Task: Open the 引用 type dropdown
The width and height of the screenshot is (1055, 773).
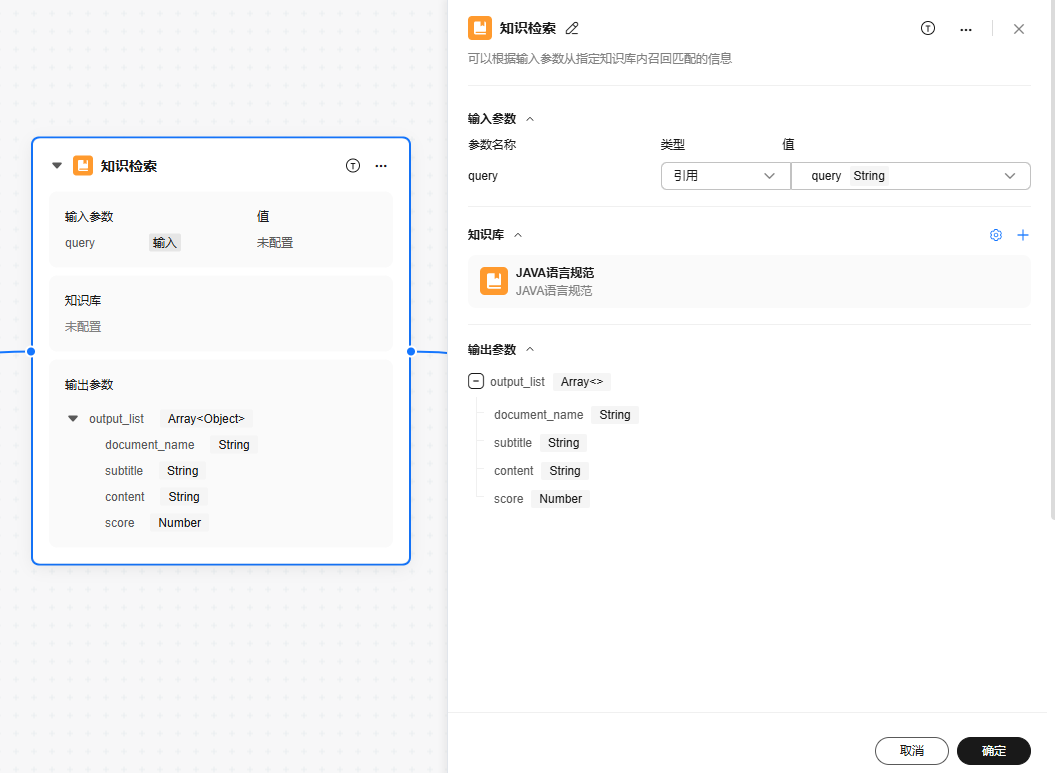Action: pos(724,176)
